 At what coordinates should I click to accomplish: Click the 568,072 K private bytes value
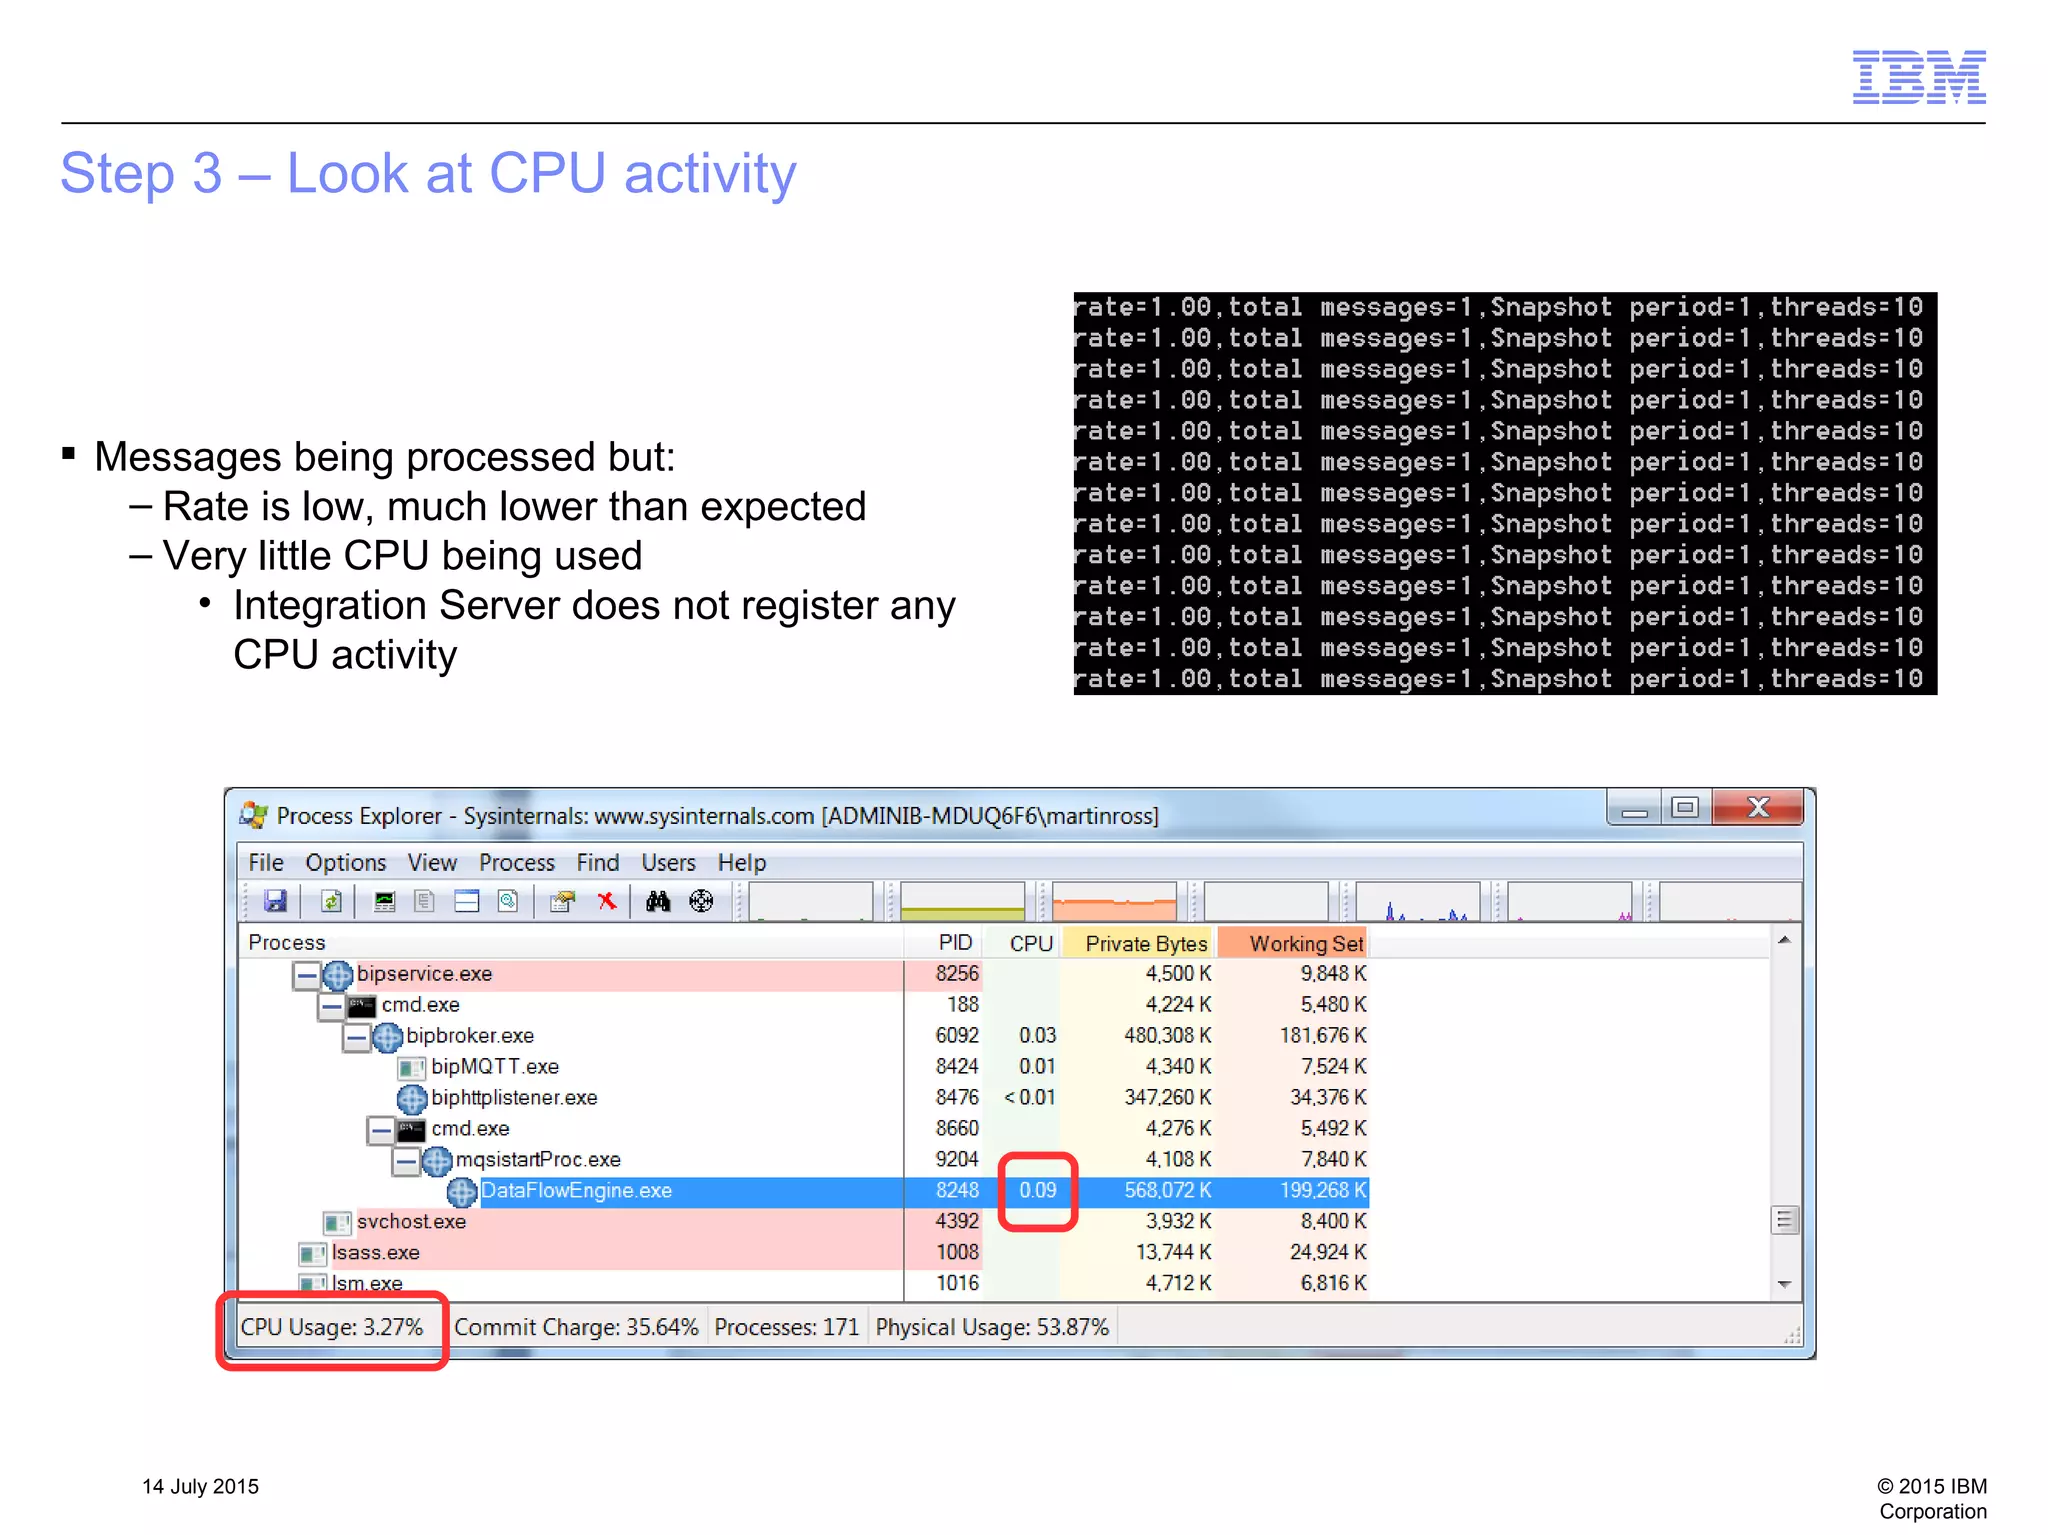point(1167,1191)
